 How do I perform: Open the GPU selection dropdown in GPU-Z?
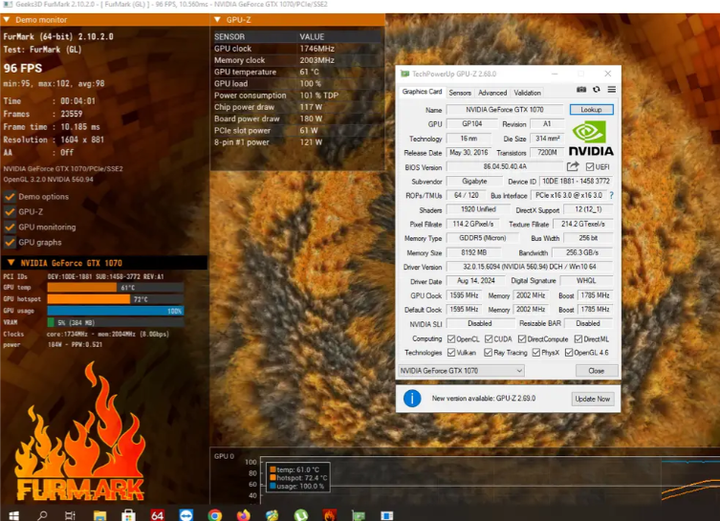(461, 370)
